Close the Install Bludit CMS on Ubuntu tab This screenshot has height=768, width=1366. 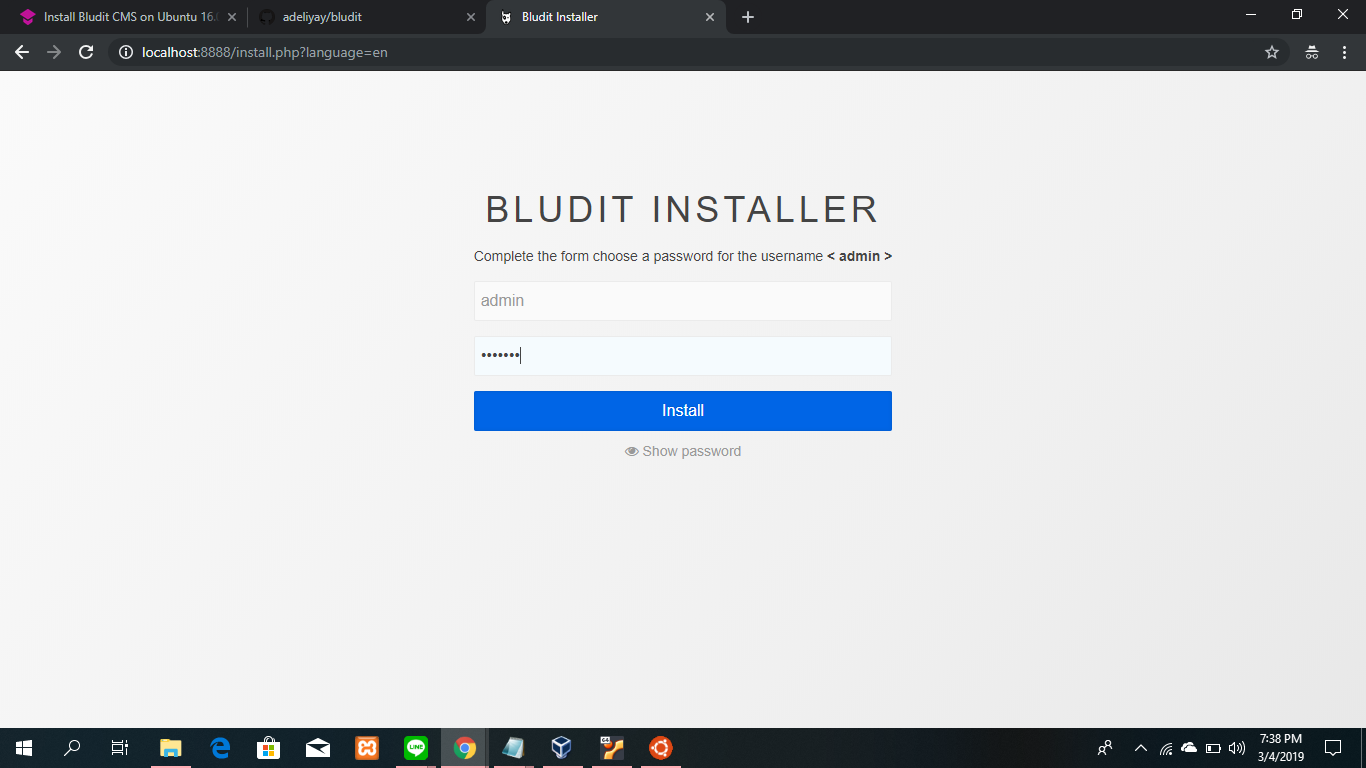click(232, 17)
